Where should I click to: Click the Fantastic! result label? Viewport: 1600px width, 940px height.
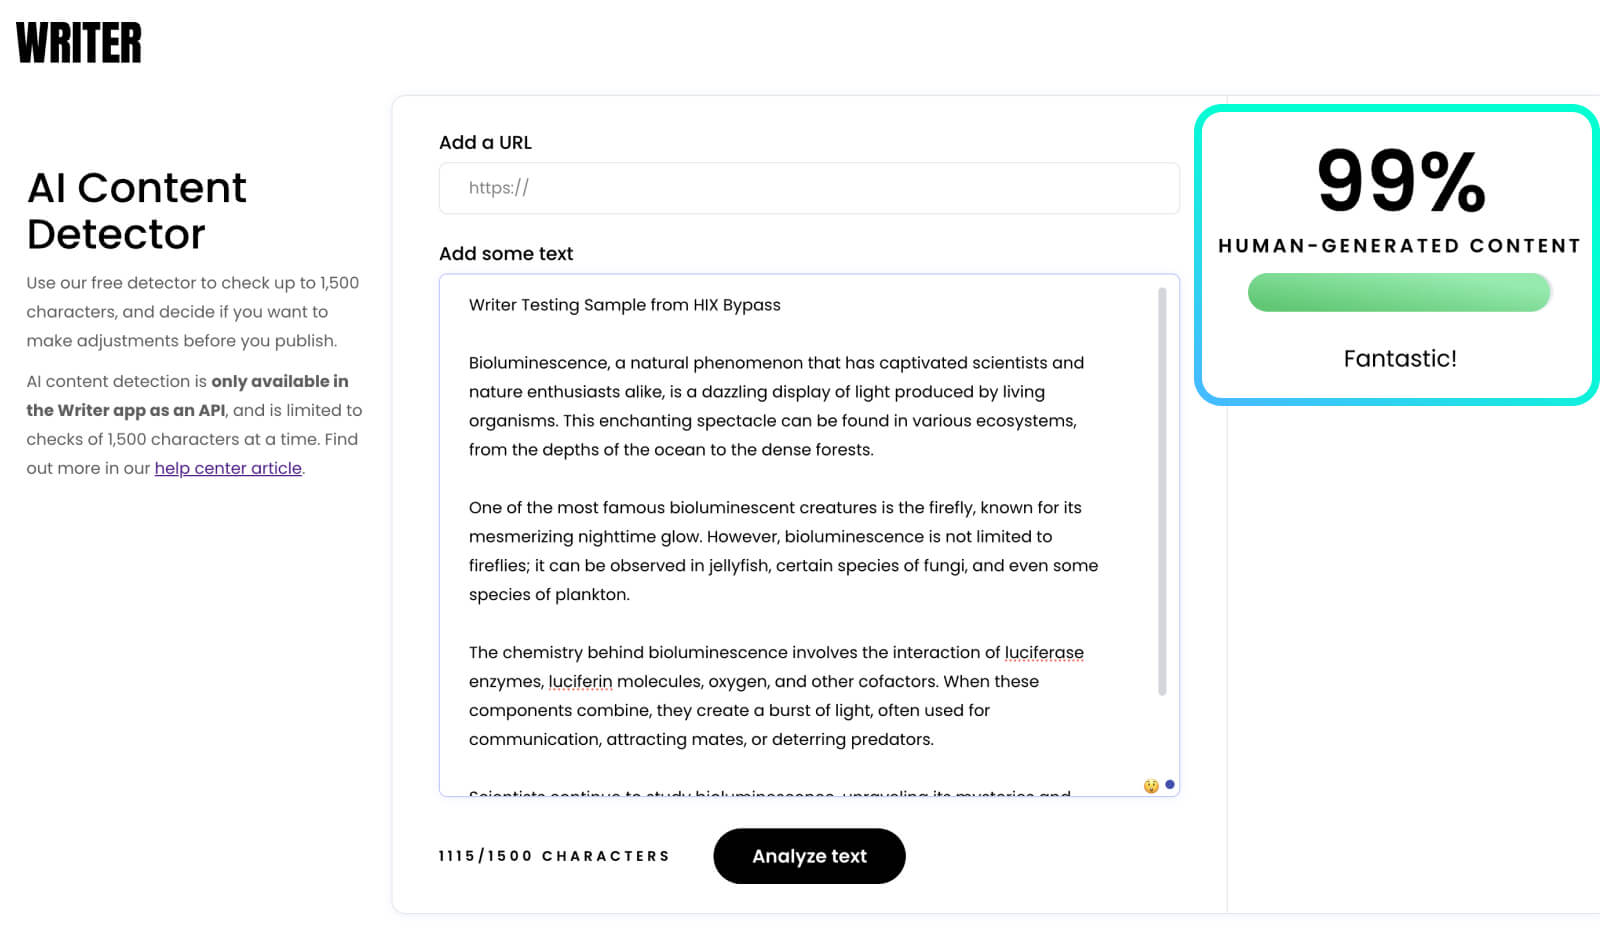coord(1399,358)
